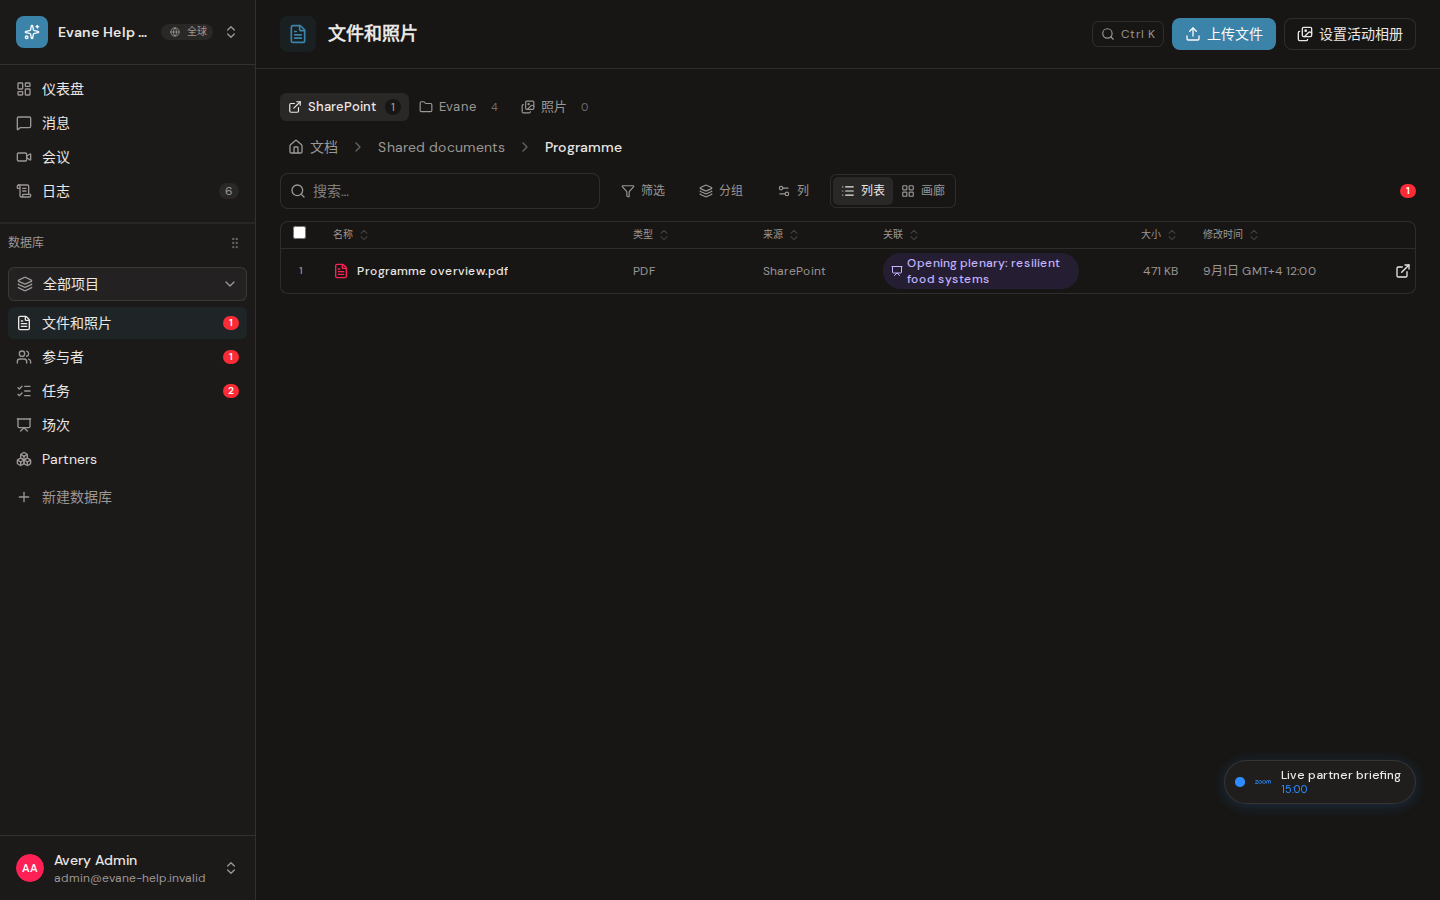
Task: Select the SharePoint tab
Action: (x=344, y=107)
